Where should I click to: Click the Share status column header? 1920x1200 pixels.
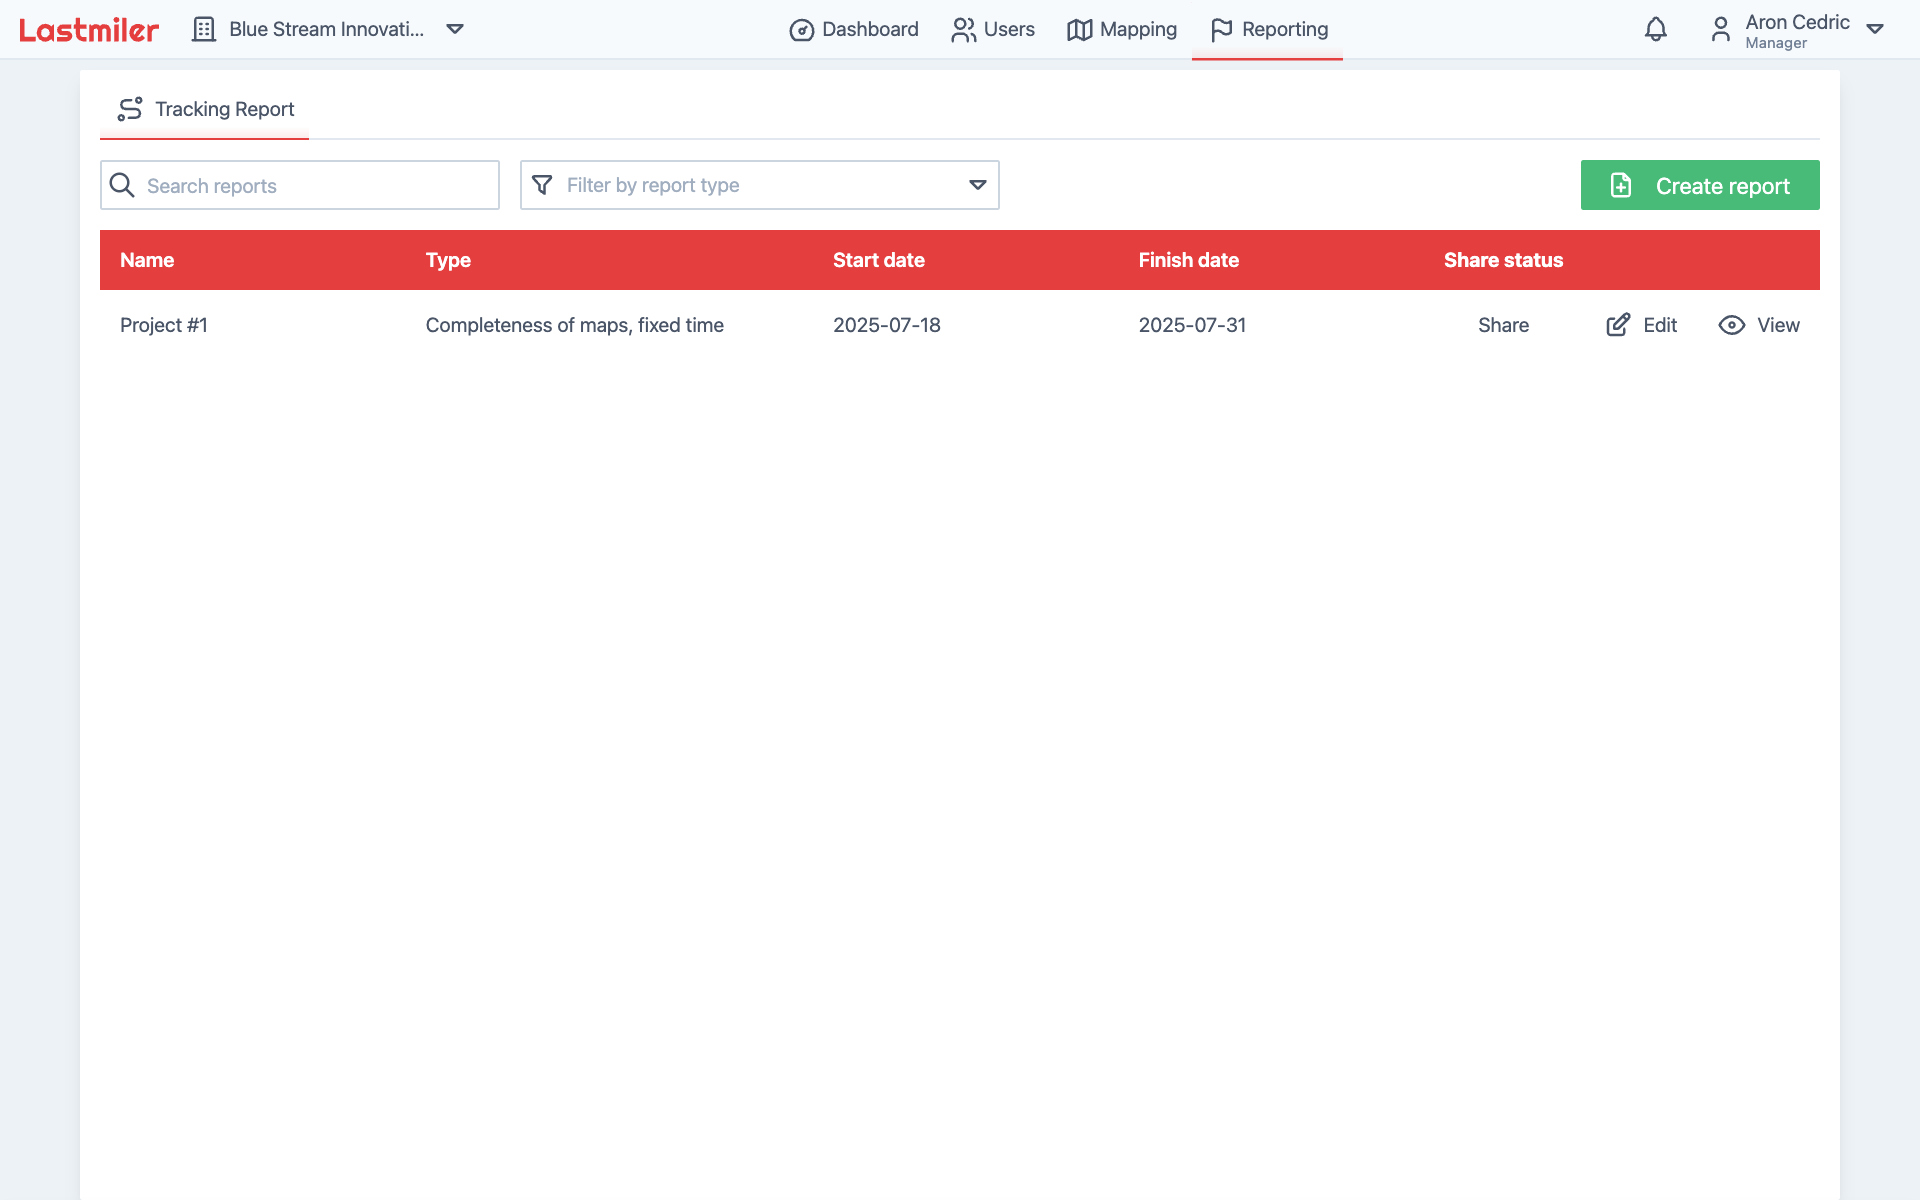[1503, 260]
